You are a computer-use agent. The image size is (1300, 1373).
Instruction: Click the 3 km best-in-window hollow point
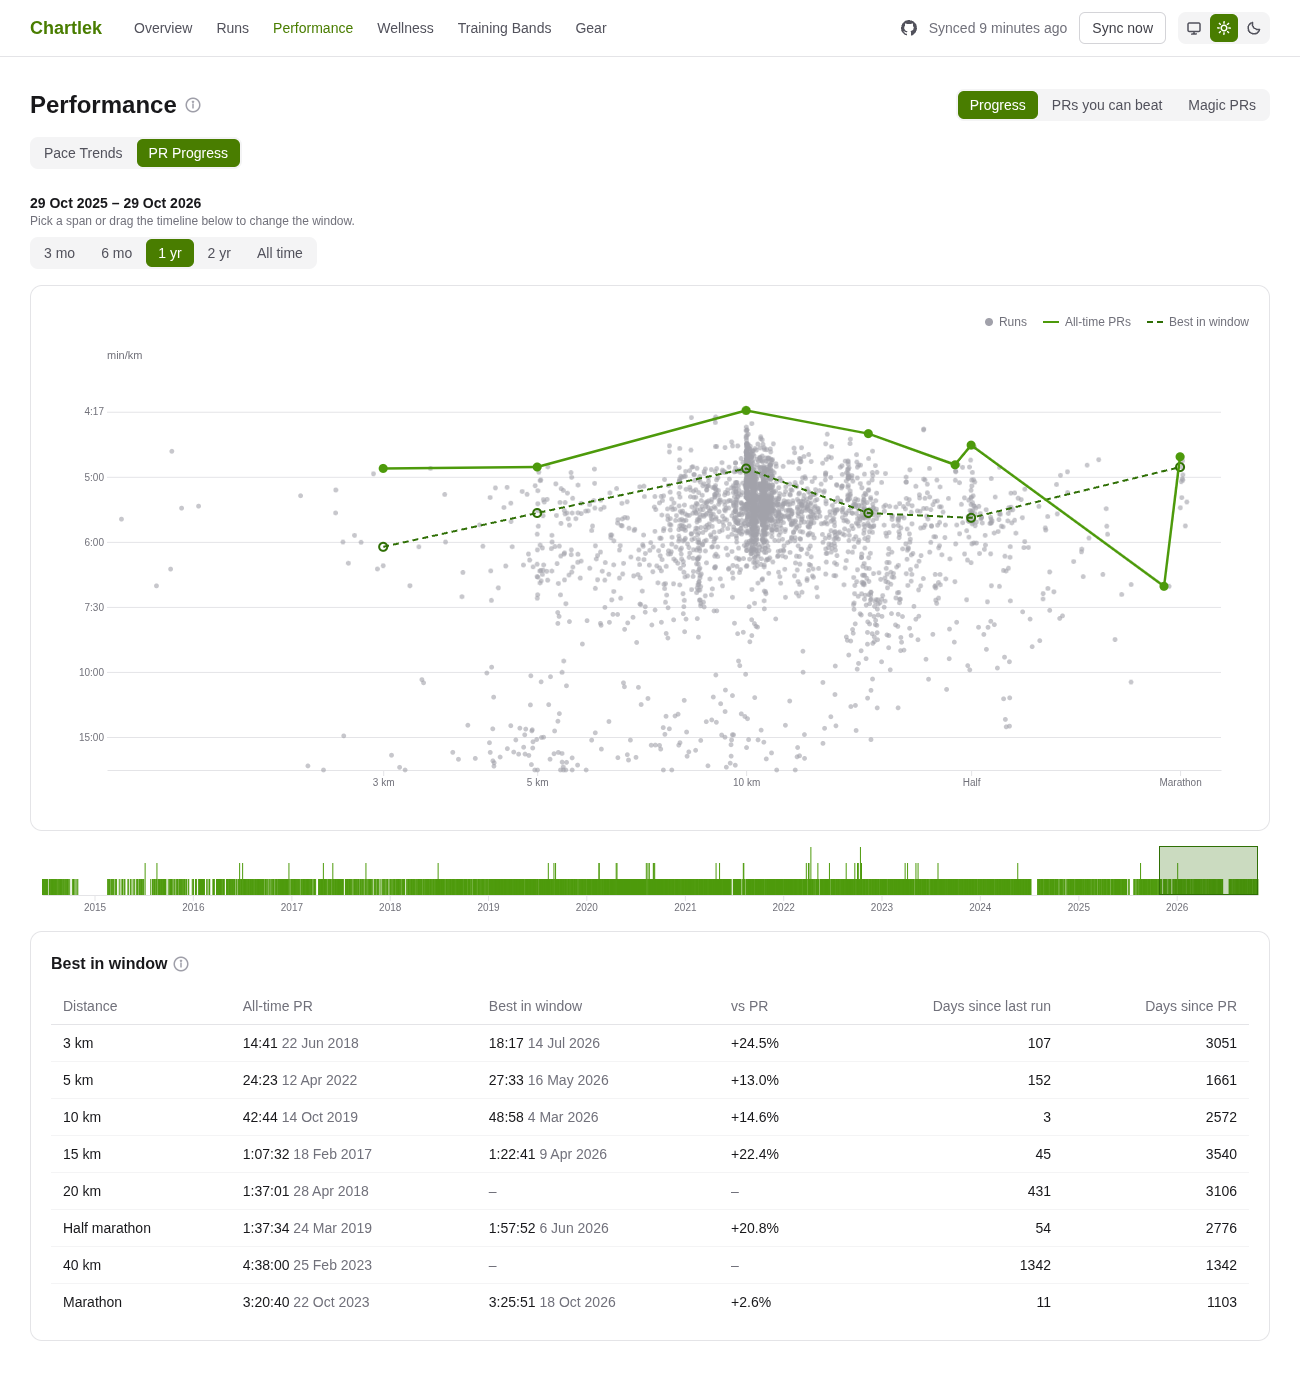(383, 547)
